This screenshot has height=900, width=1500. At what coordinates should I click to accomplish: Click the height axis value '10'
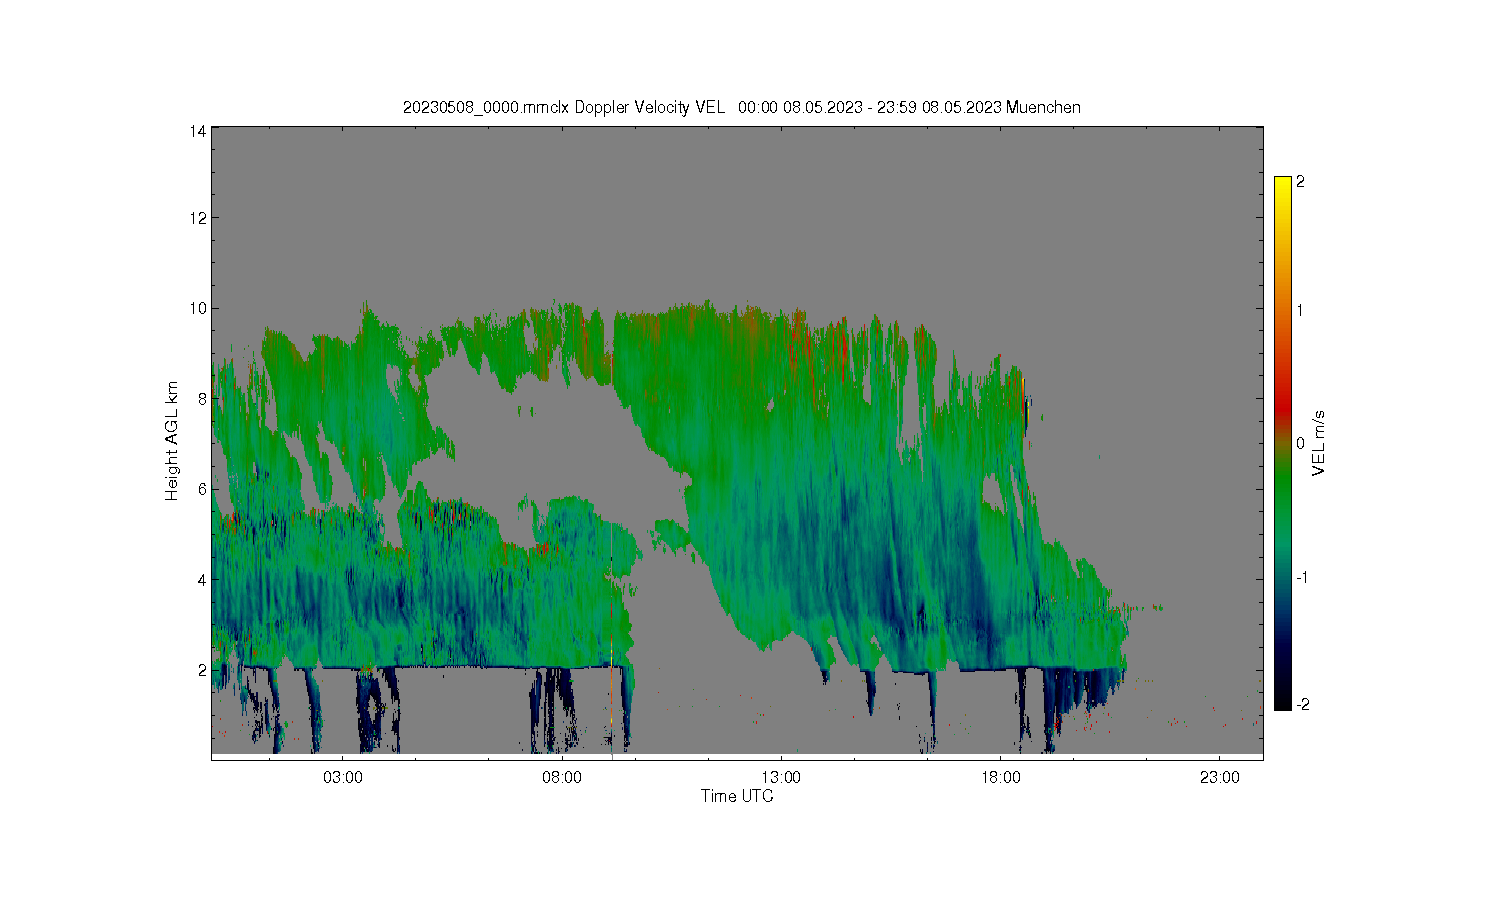pyautogui.click(x=198, y=308)
